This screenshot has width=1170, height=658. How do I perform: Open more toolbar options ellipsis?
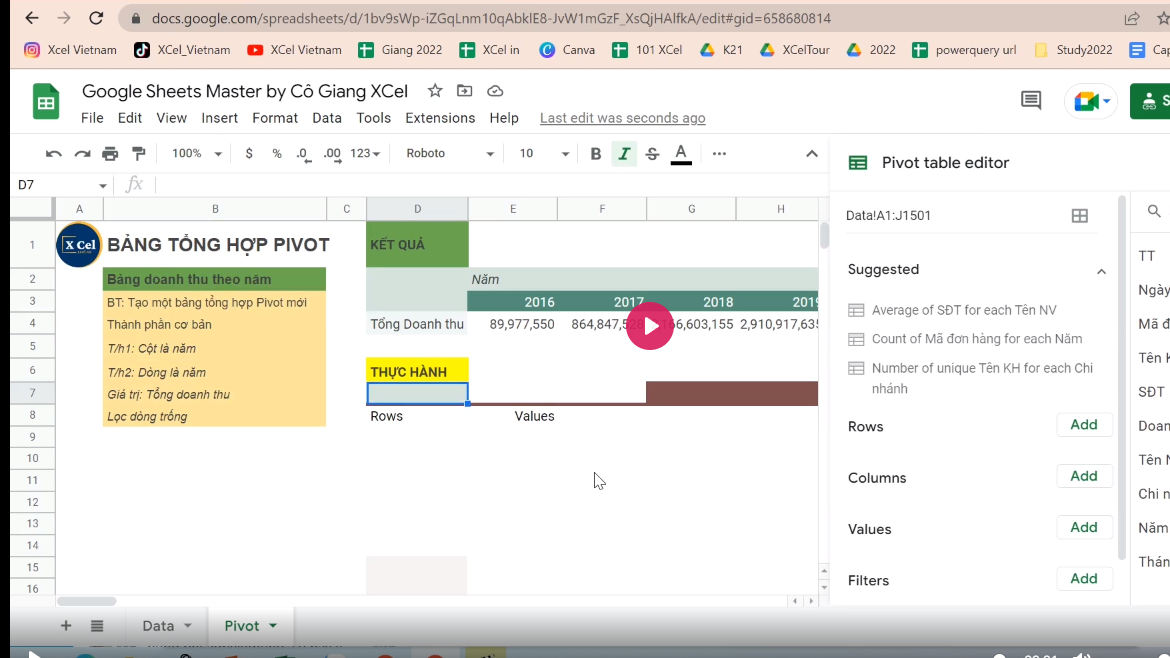pos(719,154)
